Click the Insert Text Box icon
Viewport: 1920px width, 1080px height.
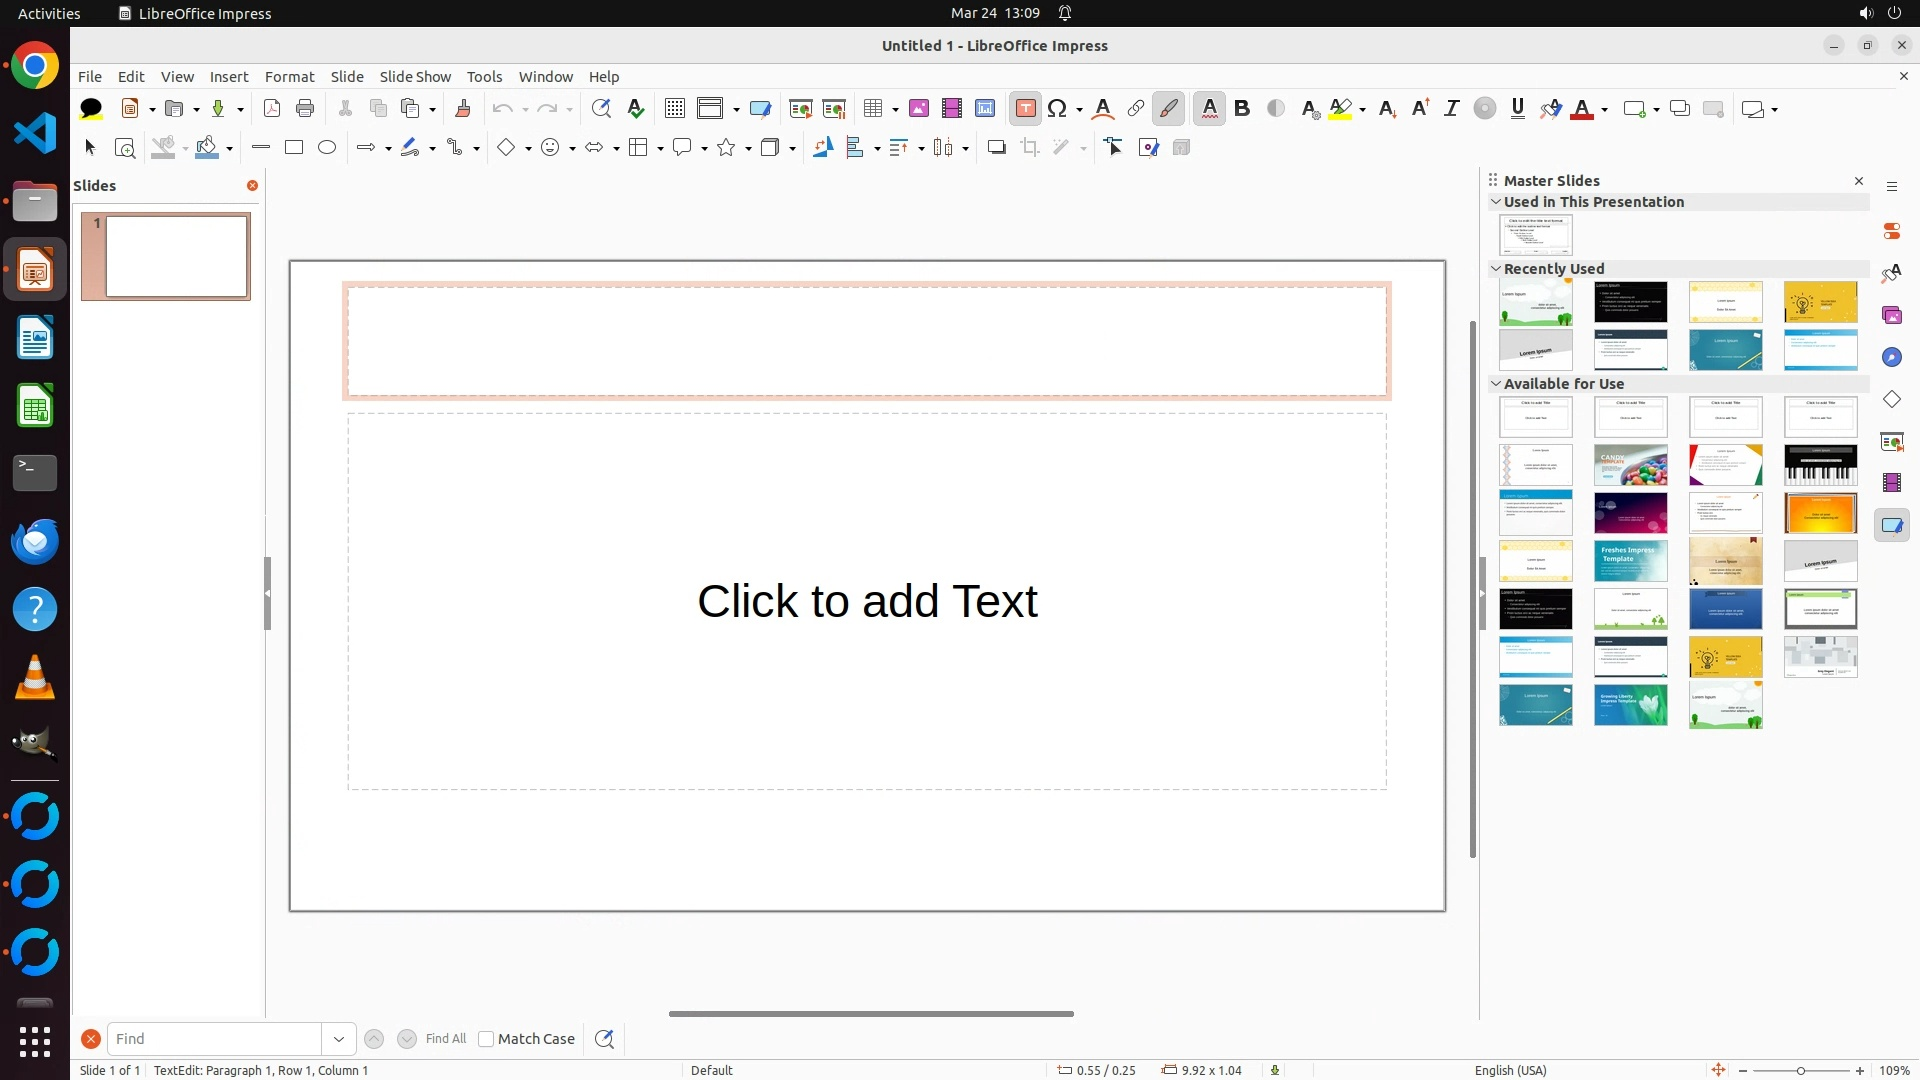1025,109
